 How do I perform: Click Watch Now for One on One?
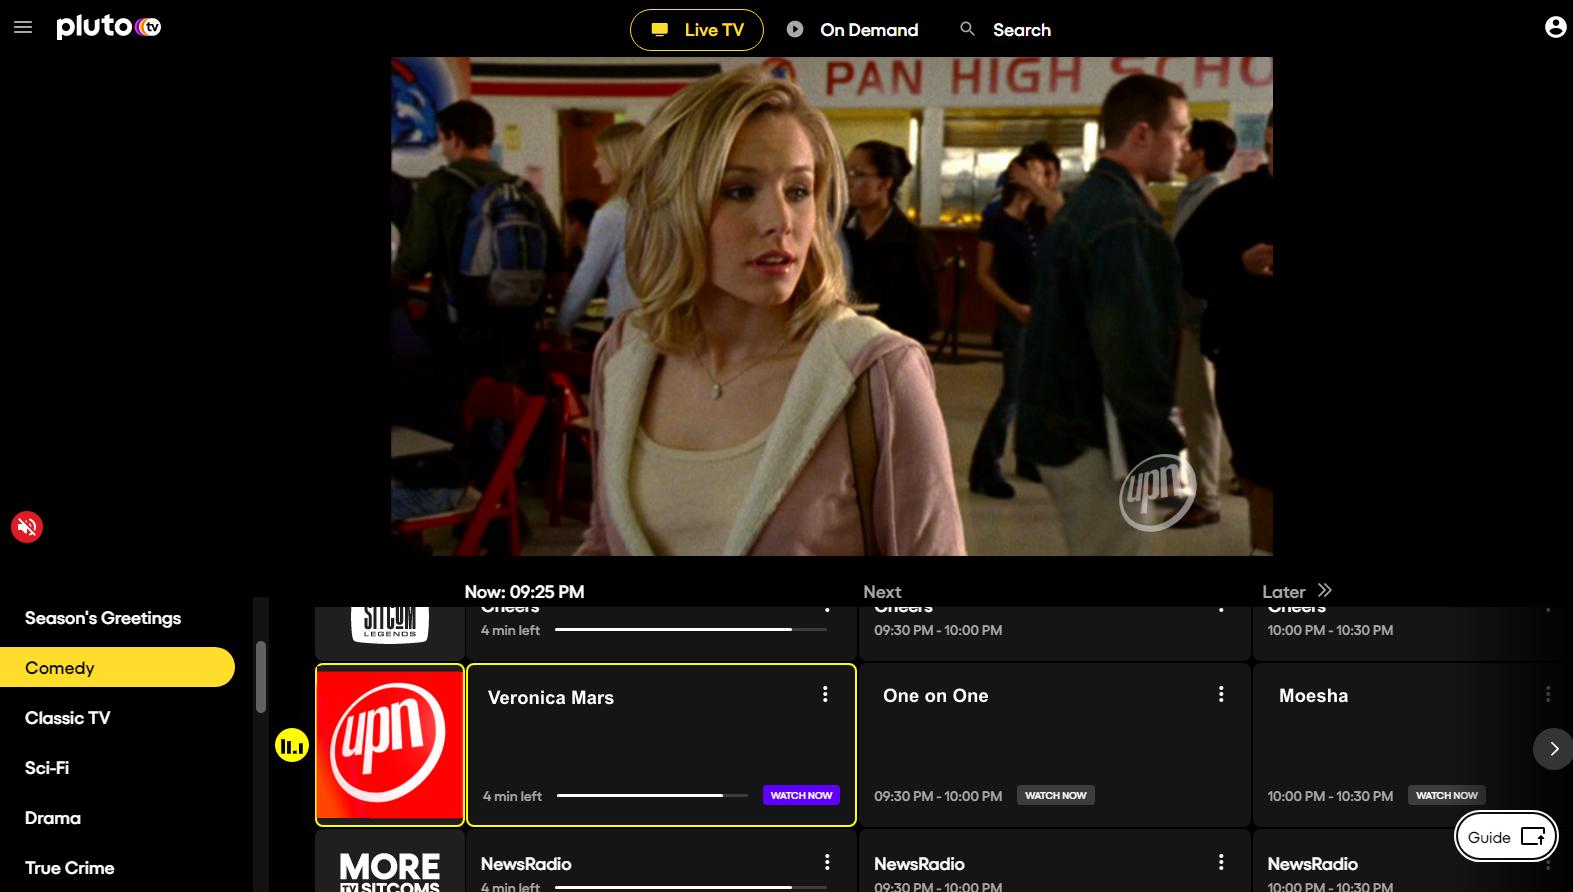pyautogui.click(x=1056, y=795)
